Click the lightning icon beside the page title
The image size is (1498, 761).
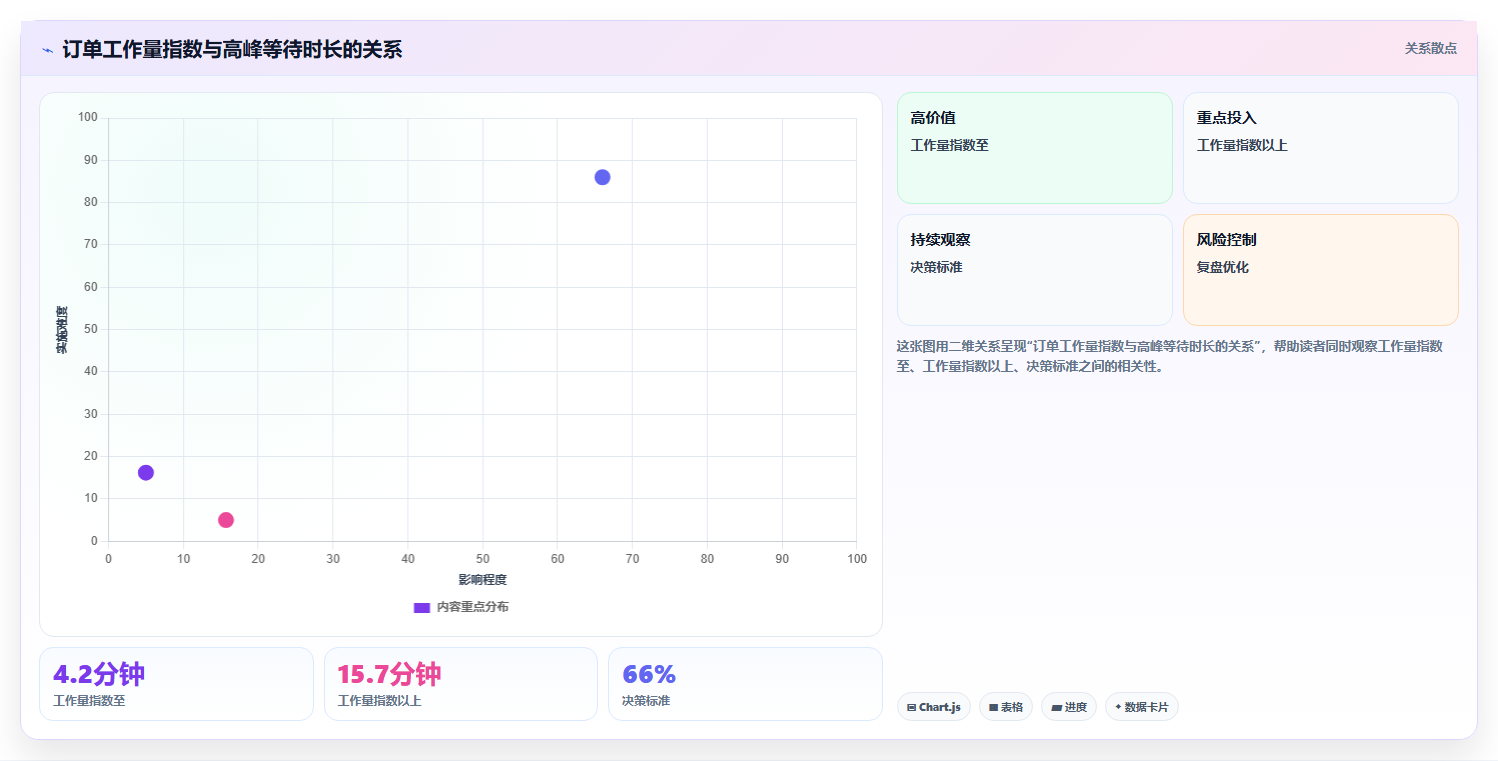tap(47, 50)
